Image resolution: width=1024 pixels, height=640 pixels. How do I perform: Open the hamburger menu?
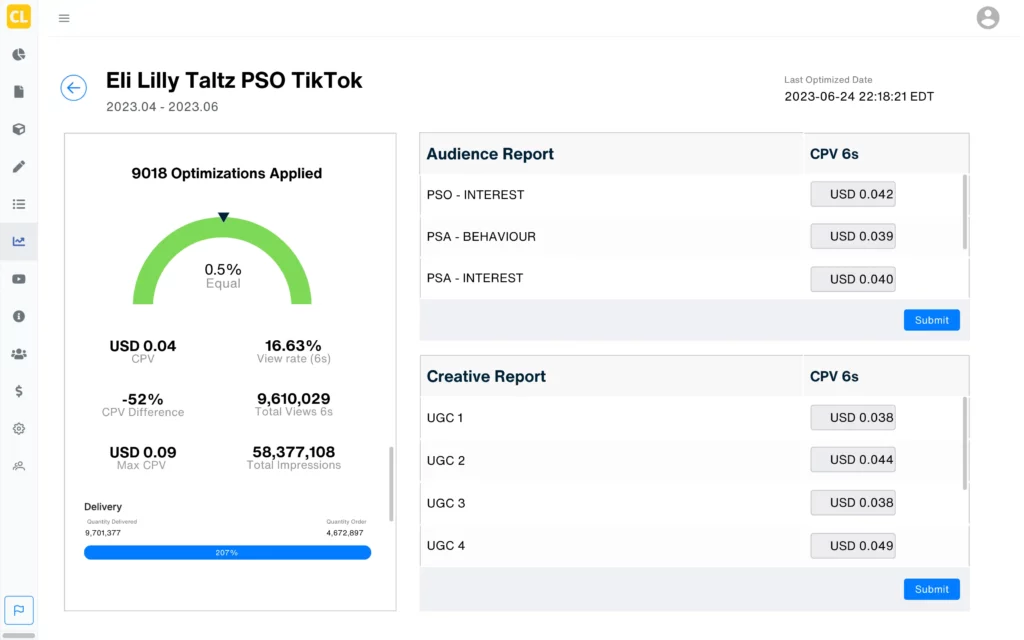64,18
